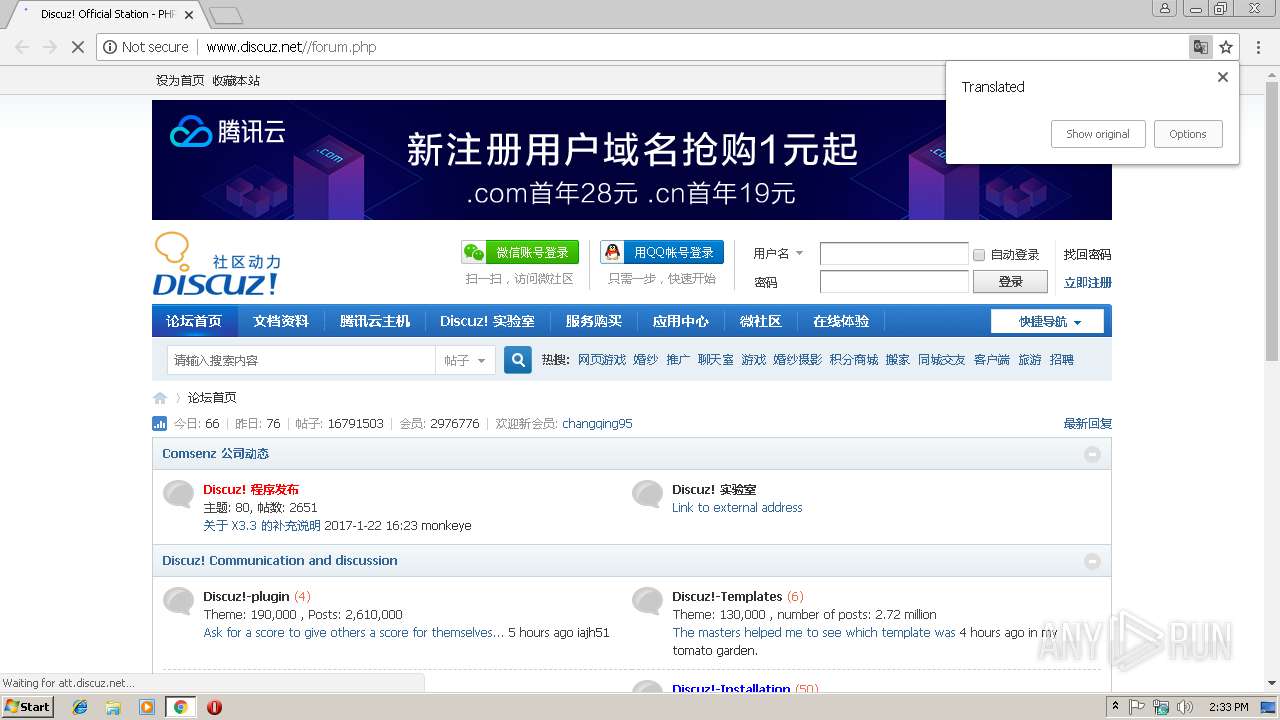
Task: Open the 微社区 nav item
Action: 760,321
